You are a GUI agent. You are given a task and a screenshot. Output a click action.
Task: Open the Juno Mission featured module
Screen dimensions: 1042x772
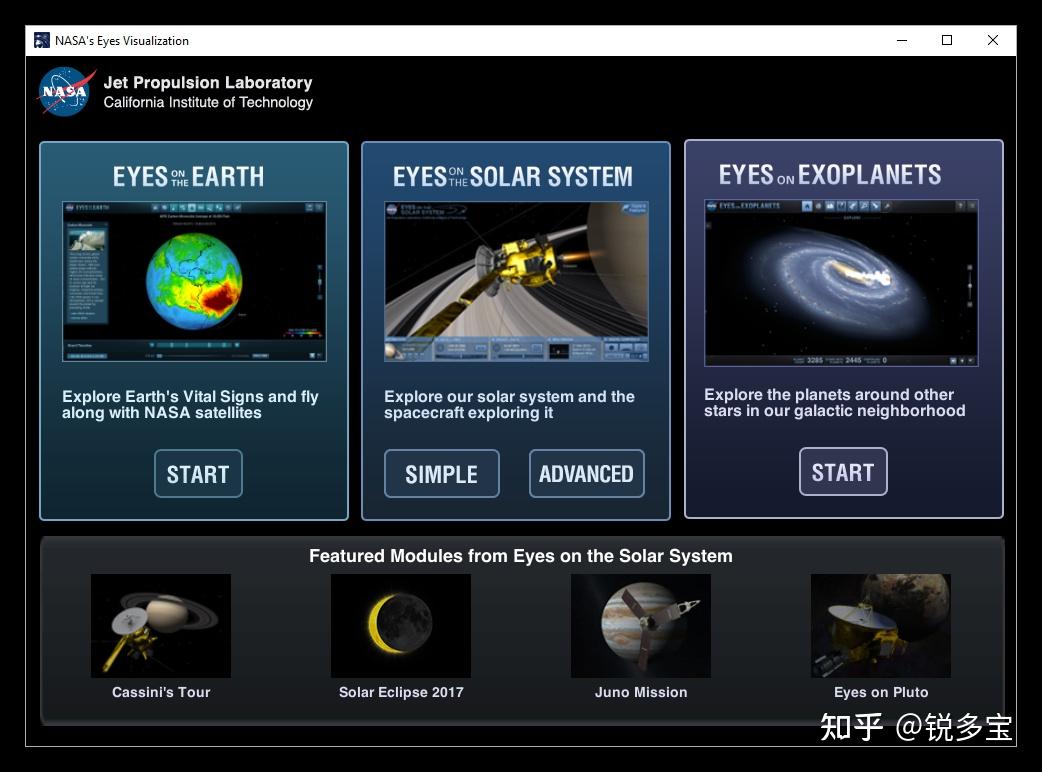[x=640, y=625]
